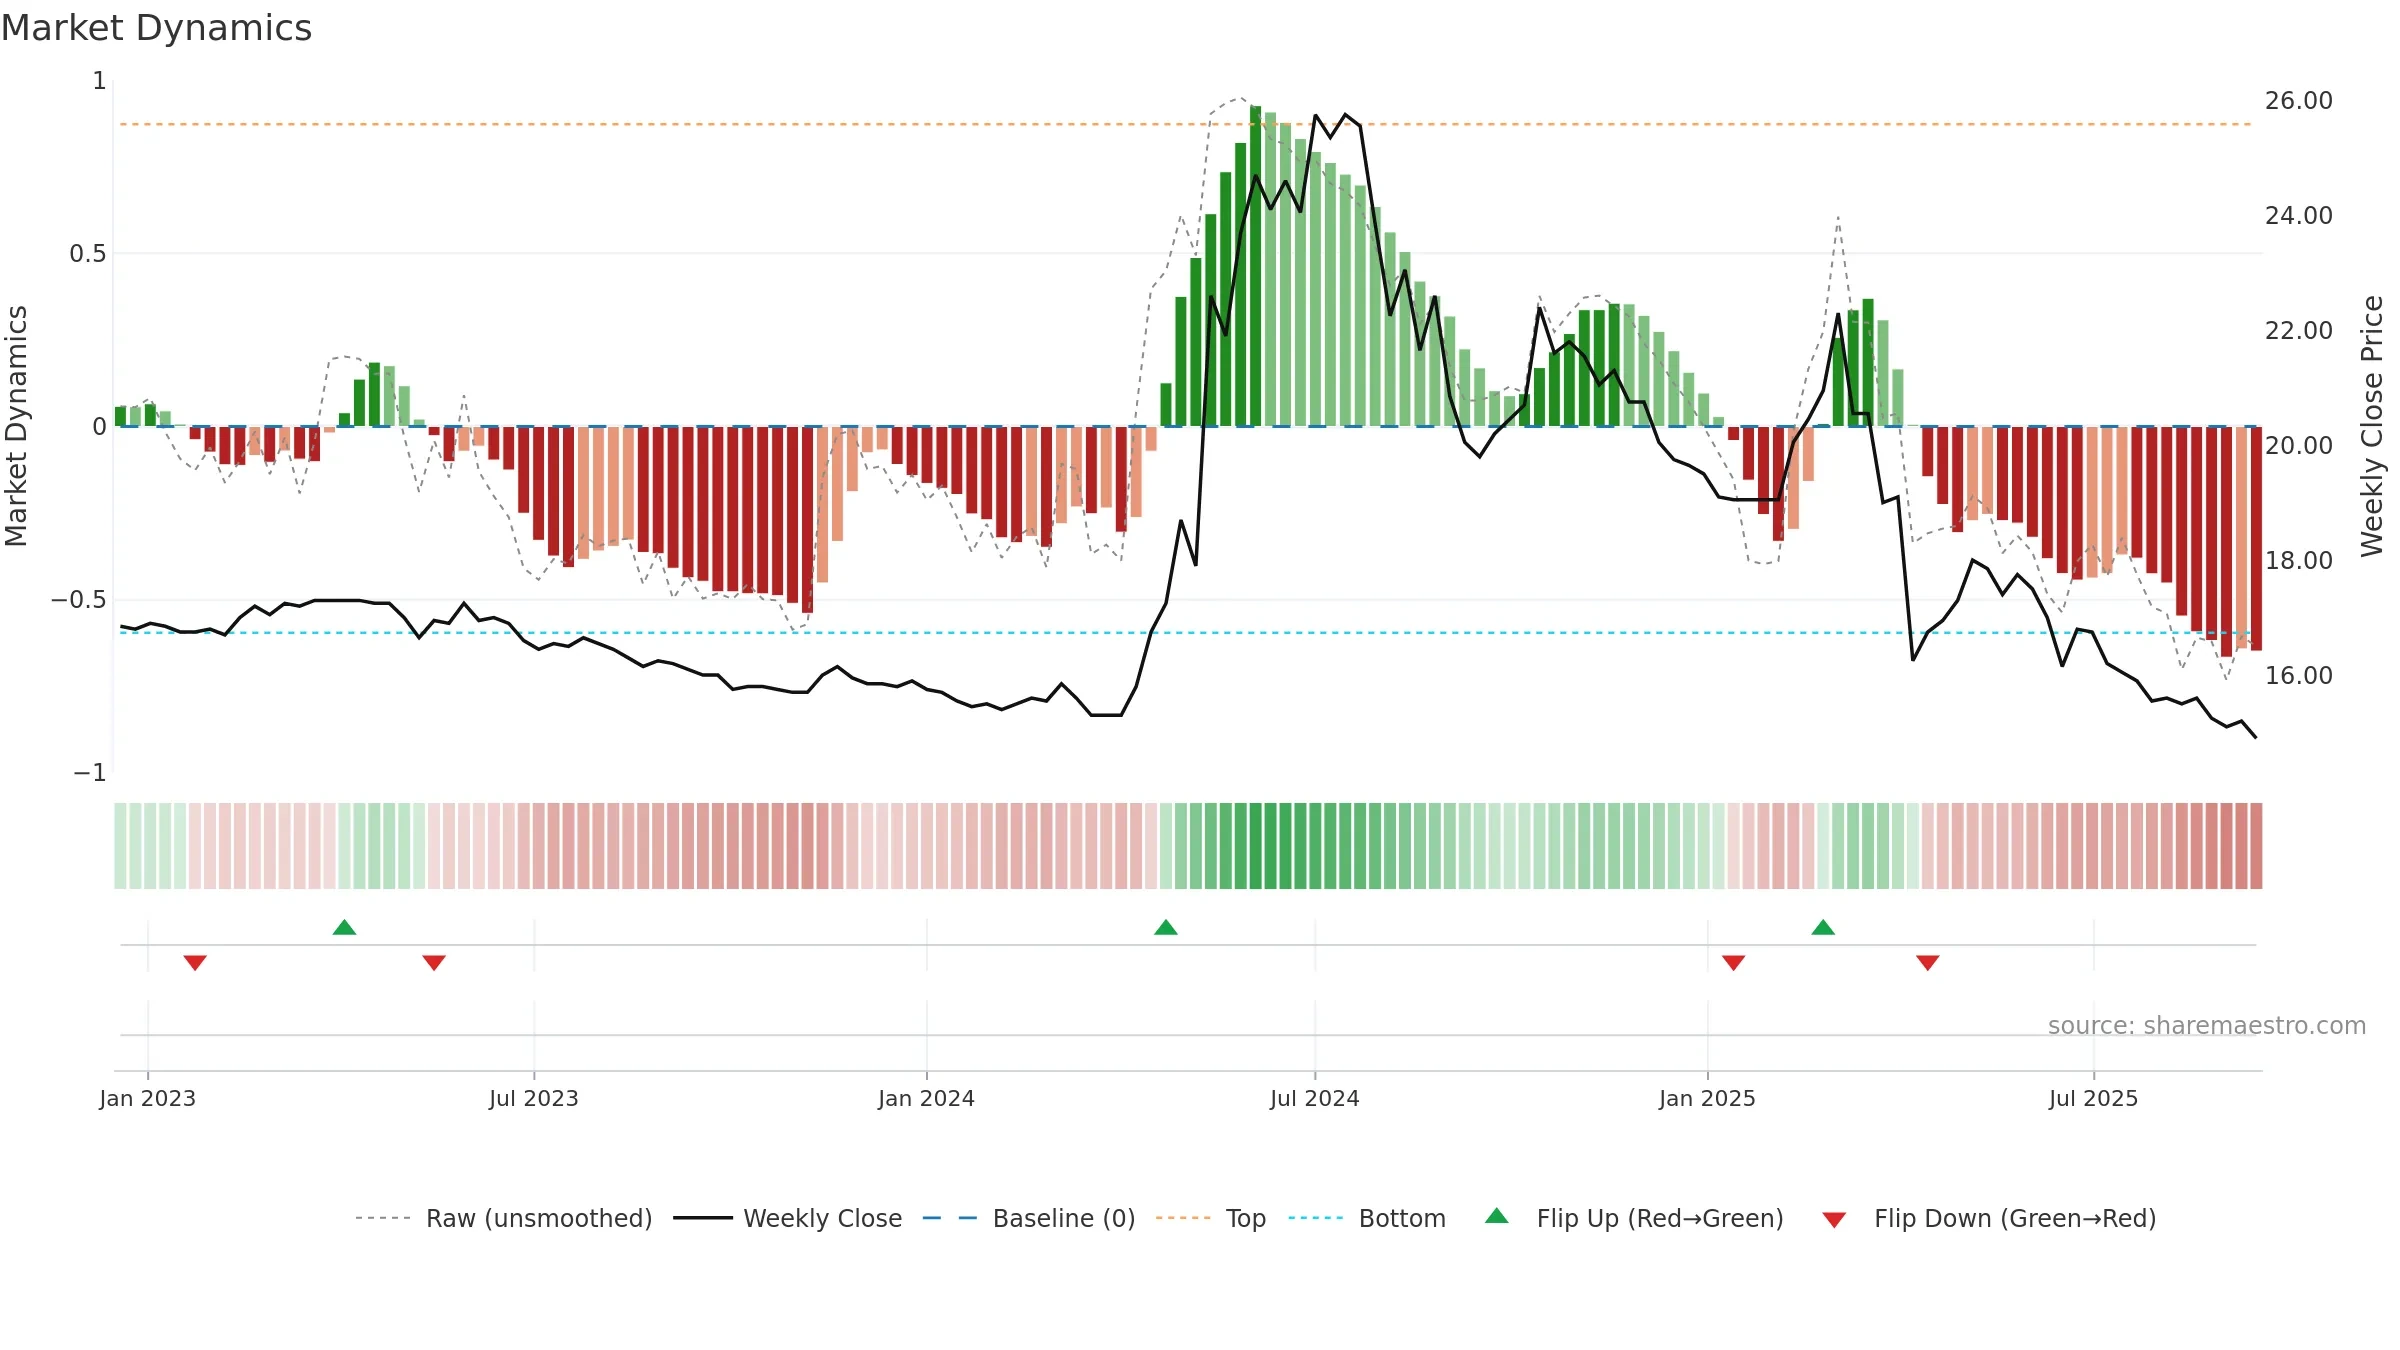This screenshot has height=1350, width=2400.
Task: Click the first light green heat strip cell
Action: (x=120, y=846)
